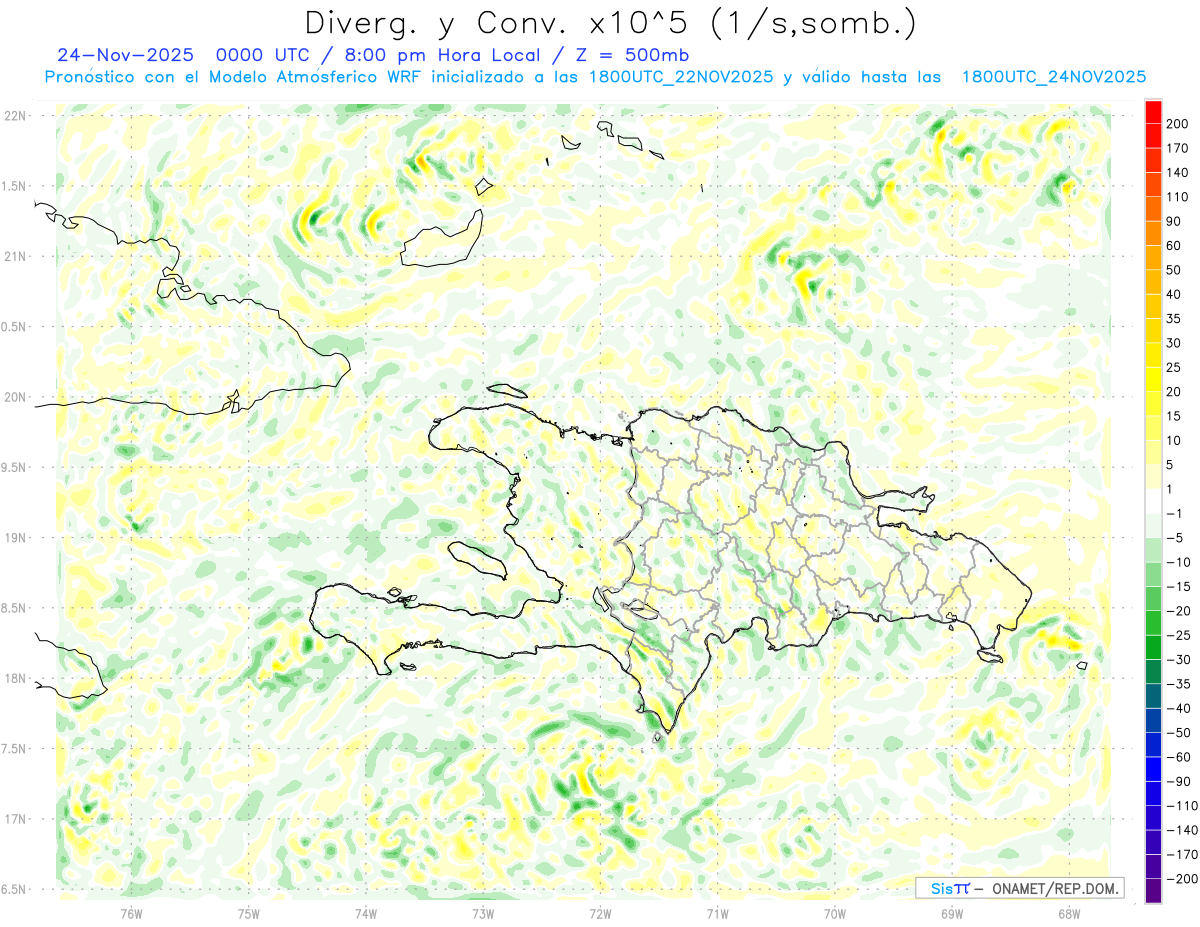Click the '18N' latitude label
This screenshot has height=927, width=1200.
[x=15, y=678]
